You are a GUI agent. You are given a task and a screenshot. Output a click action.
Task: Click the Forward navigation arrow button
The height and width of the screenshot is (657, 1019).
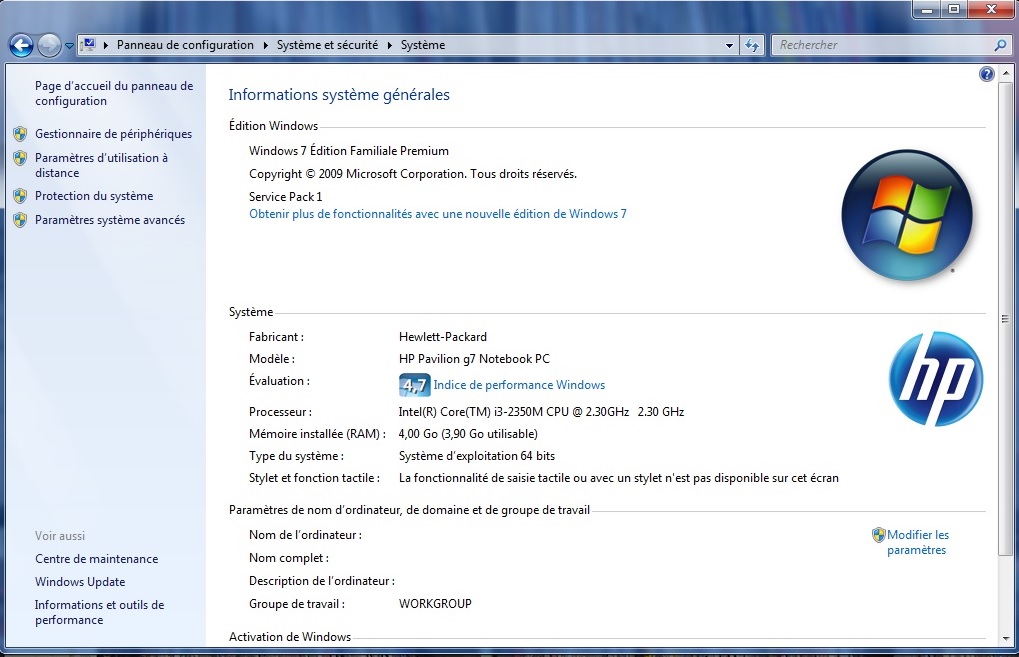49,45
